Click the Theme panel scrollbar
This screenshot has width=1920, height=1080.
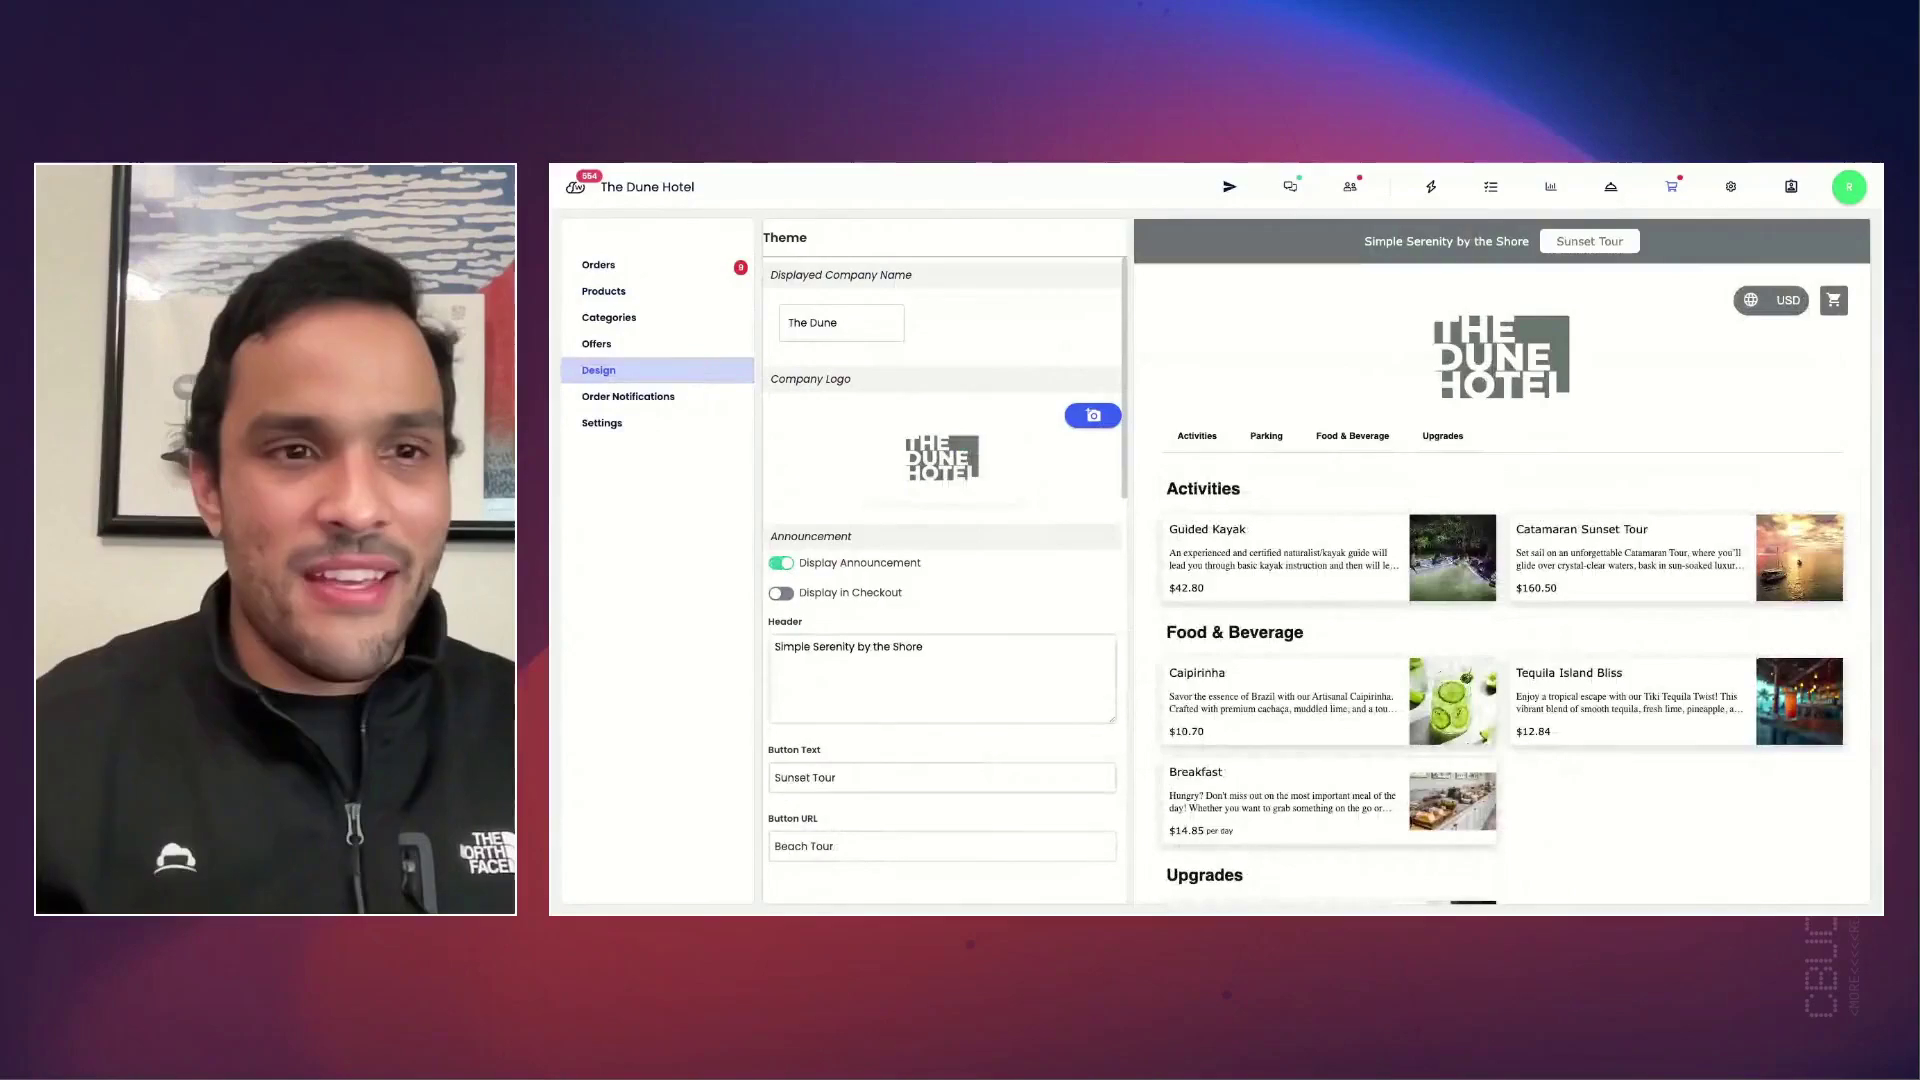pos(1124,380)
